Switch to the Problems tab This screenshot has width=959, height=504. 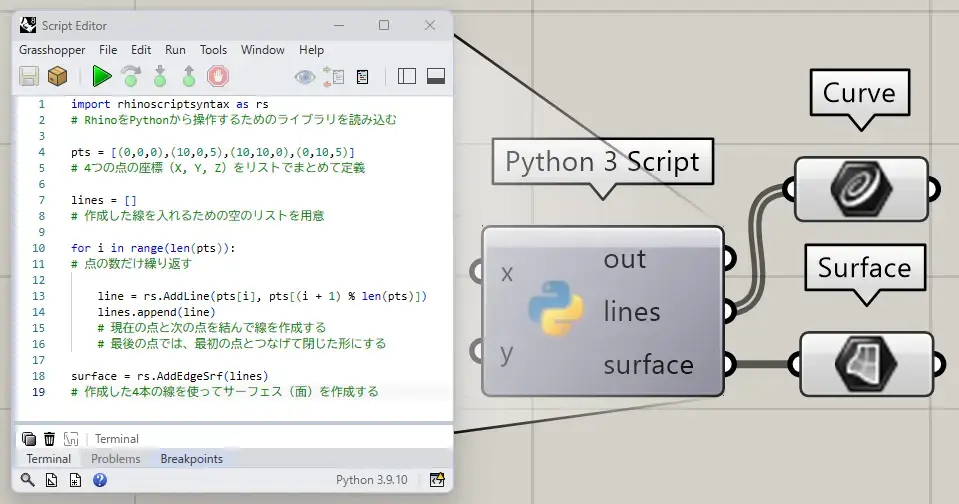pyautogui.click(x=116, y=459)
